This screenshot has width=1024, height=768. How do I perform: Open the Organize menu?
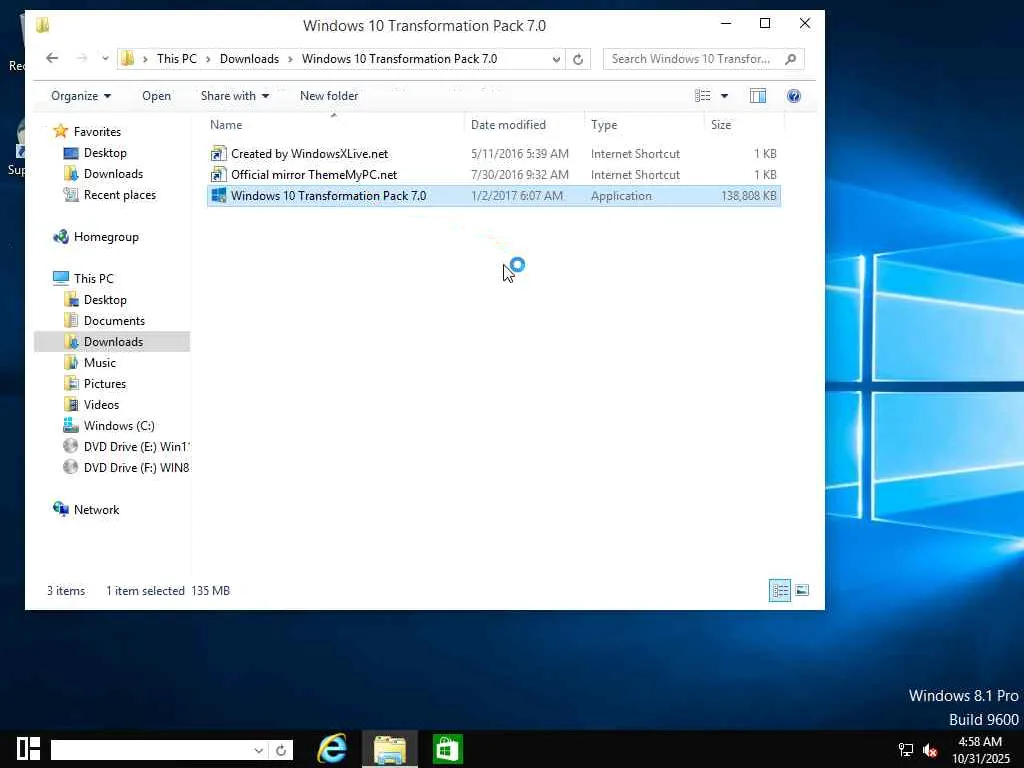point(81,96)
